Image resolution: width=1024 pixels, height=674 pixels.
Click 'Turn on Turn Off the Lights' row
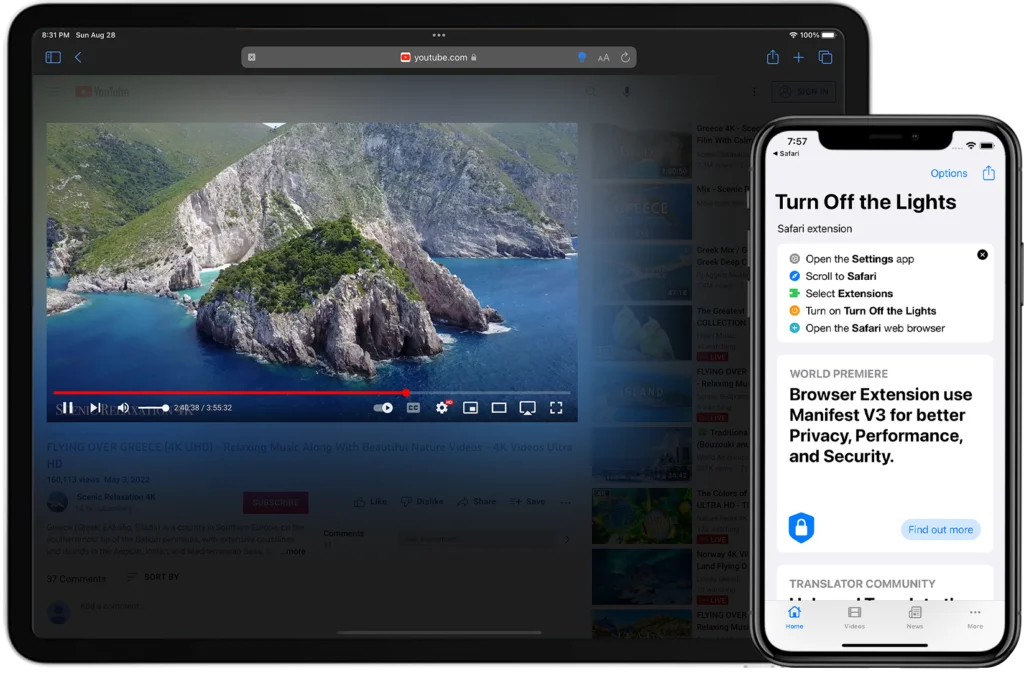(863, 311)
